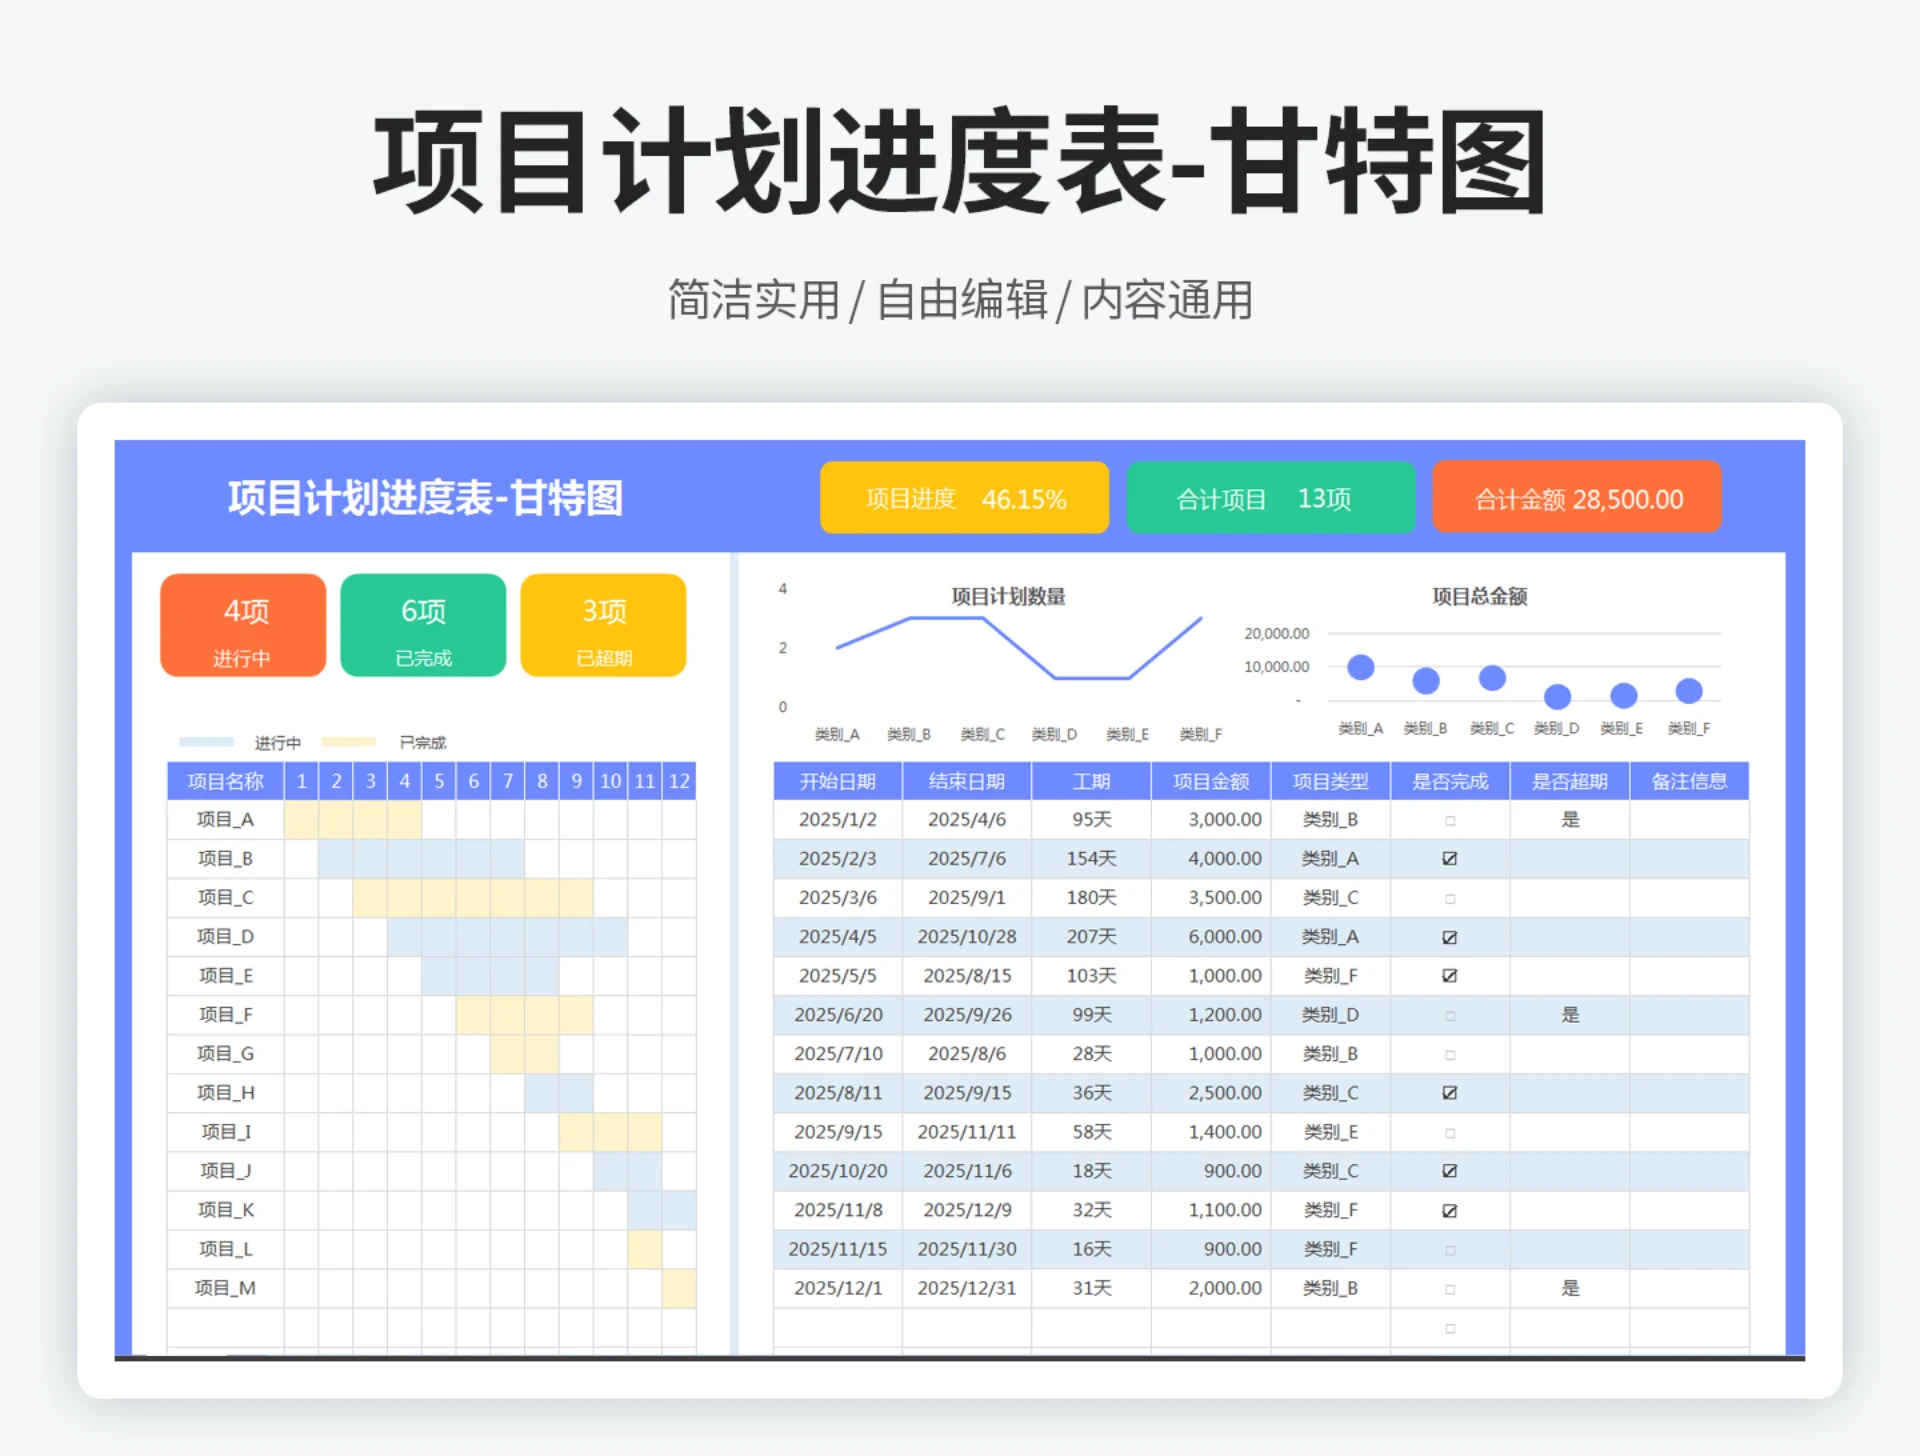The height and width of the screenshot is (1456, 1920).
Task: Expand the 类别_C selection in 2025/3/6 row
Action: (1331, 897)
